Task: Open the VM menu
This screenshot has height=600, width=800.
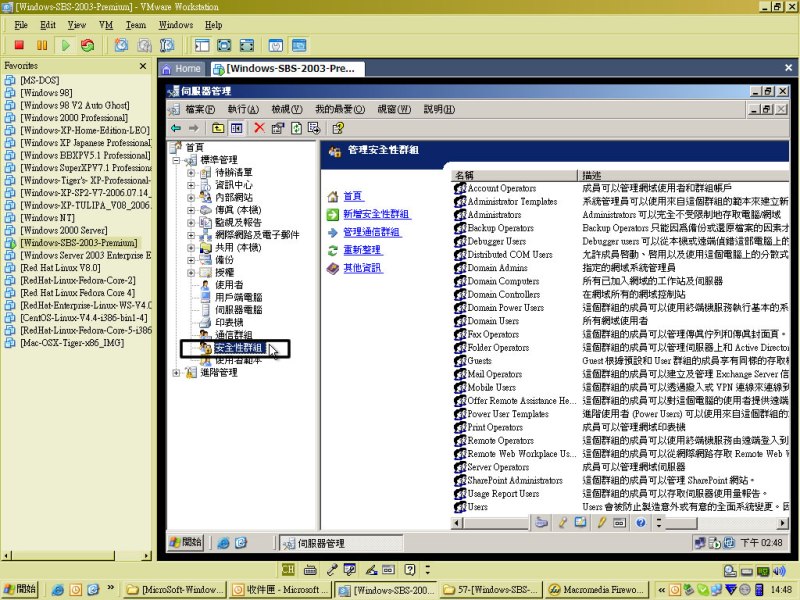Action: [x=106, y=25]
